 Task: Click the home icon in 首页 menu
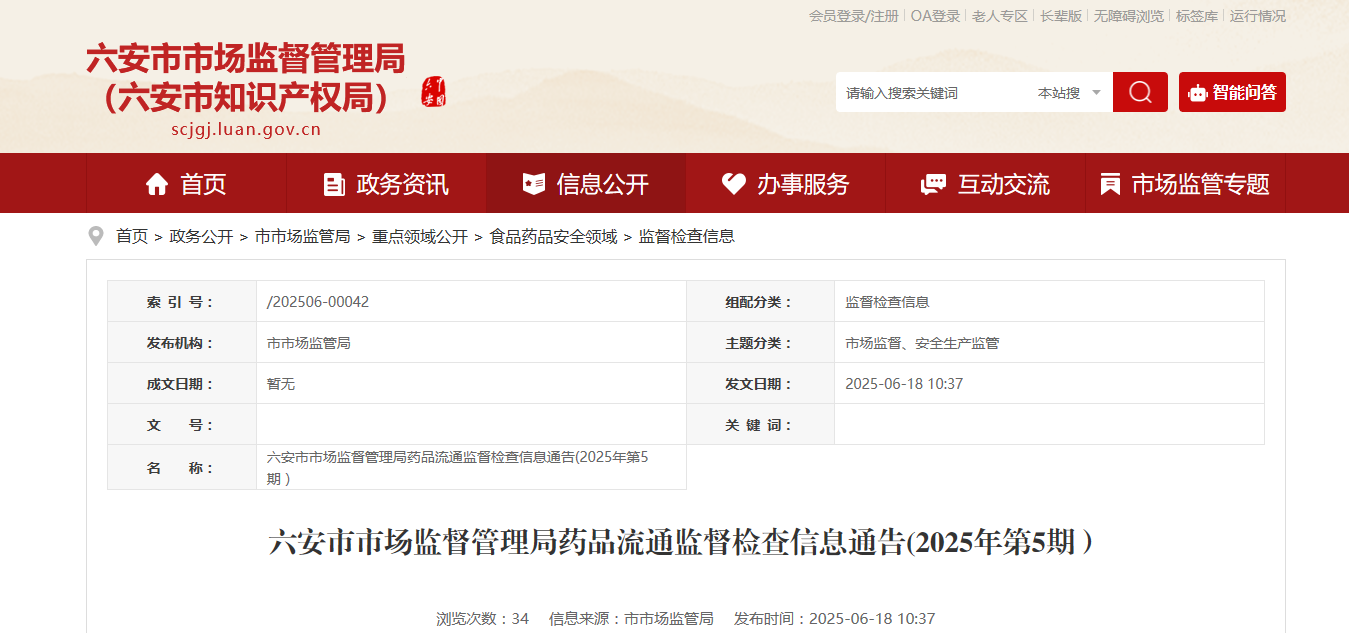pos(157,184)
